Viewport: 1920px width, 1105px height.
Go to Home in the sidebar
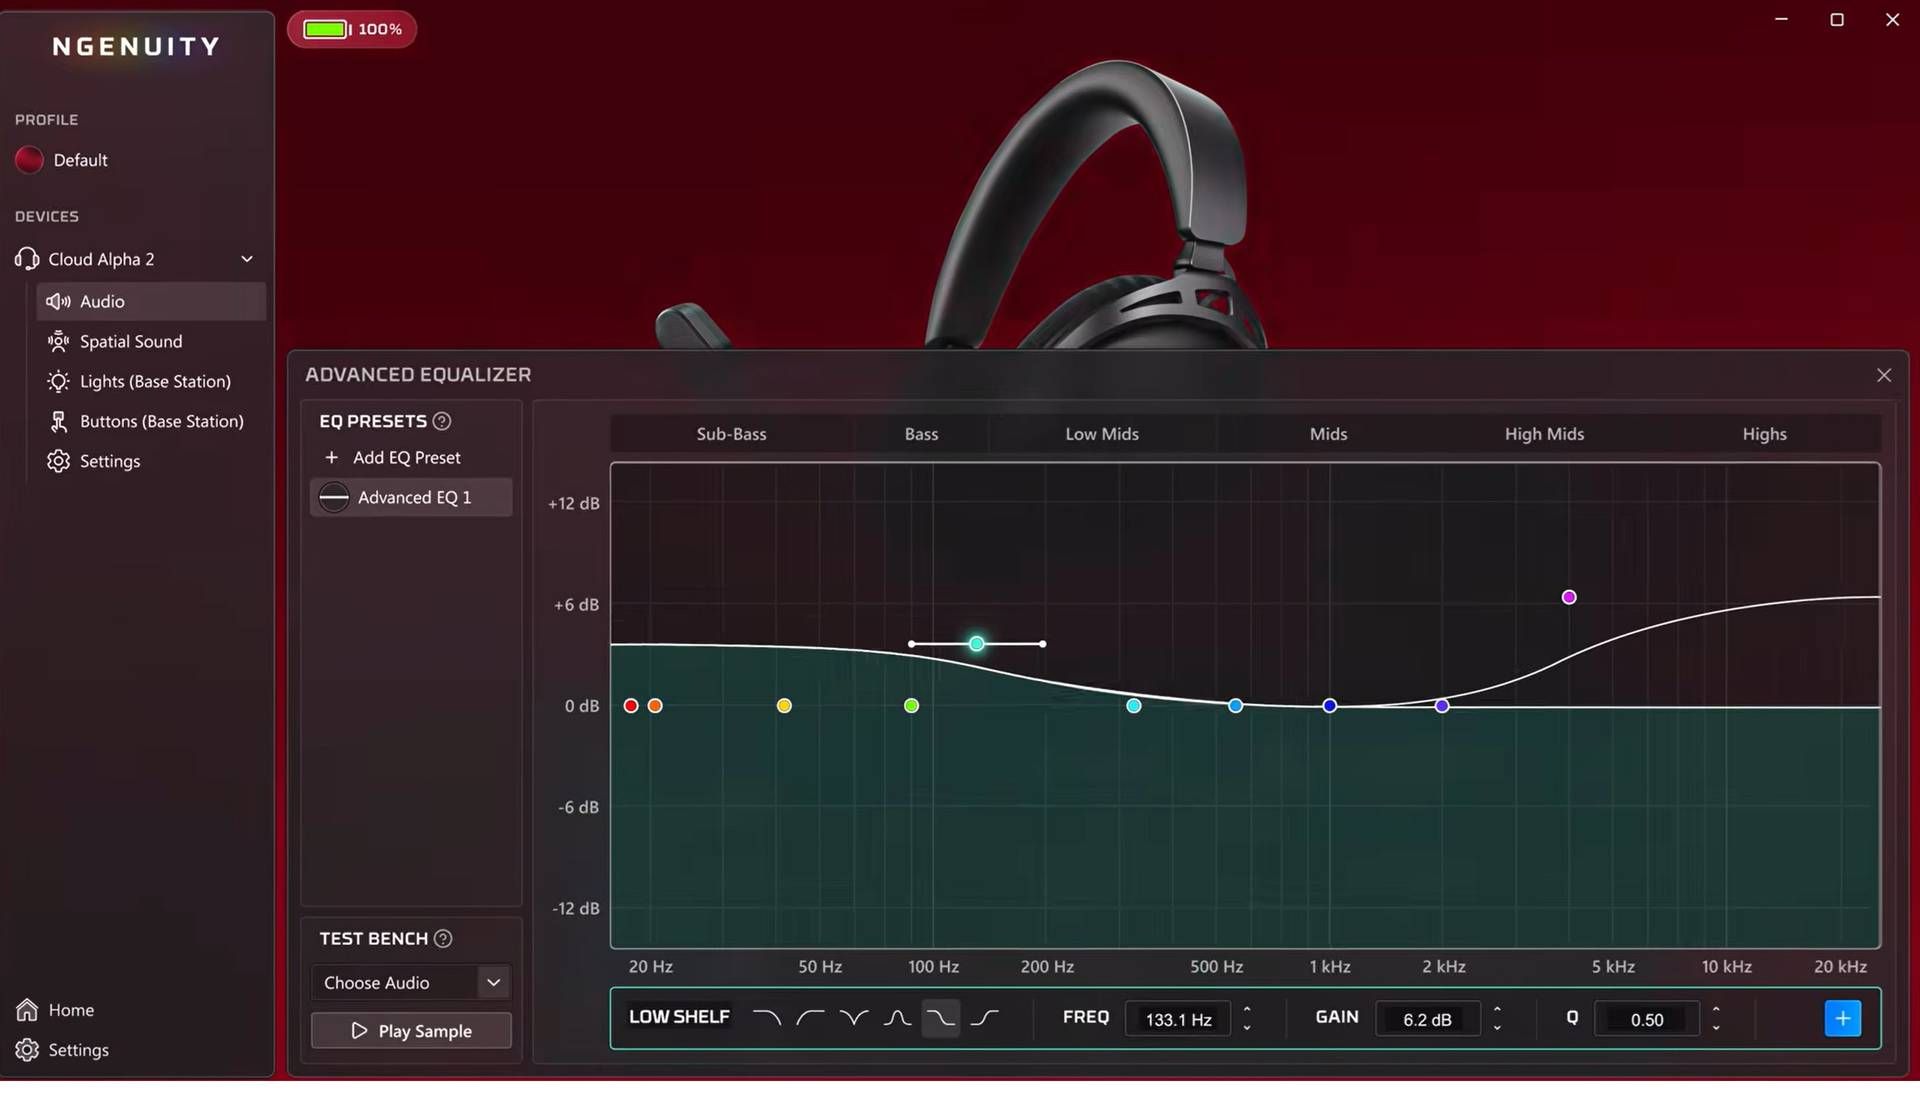pyautogui.click(x=55, y=1010)
